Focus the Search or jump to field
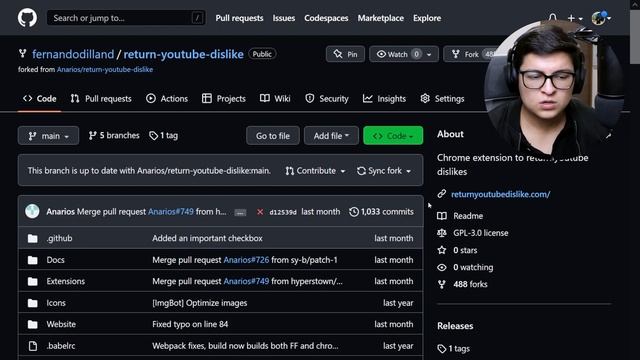The width and height of the screenshot is (640, 360). pyautogui.click(x=126, y=18)
